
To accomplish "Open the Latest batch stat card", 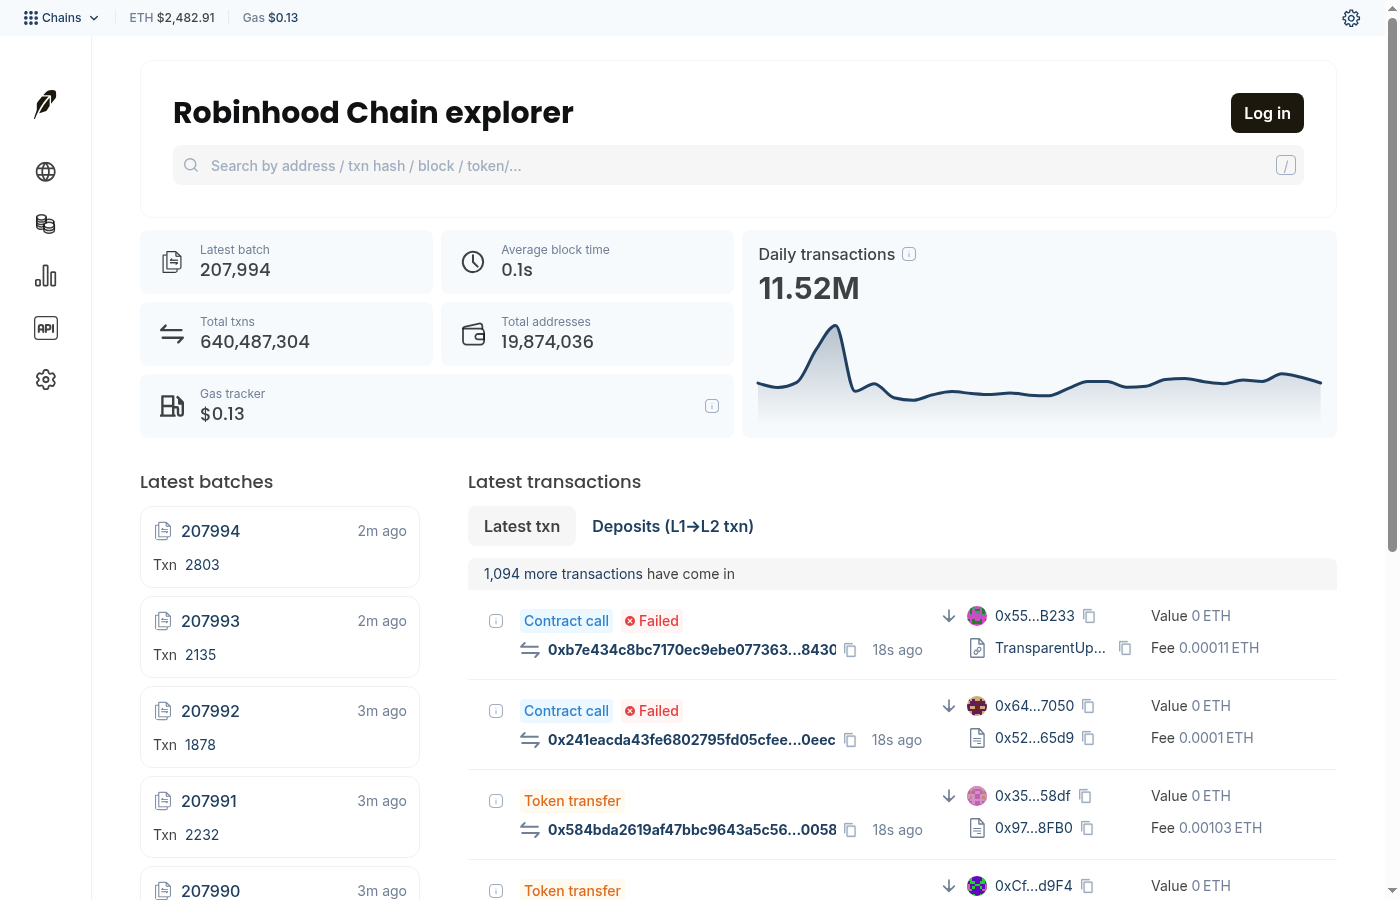I will [x=286, y=262].
